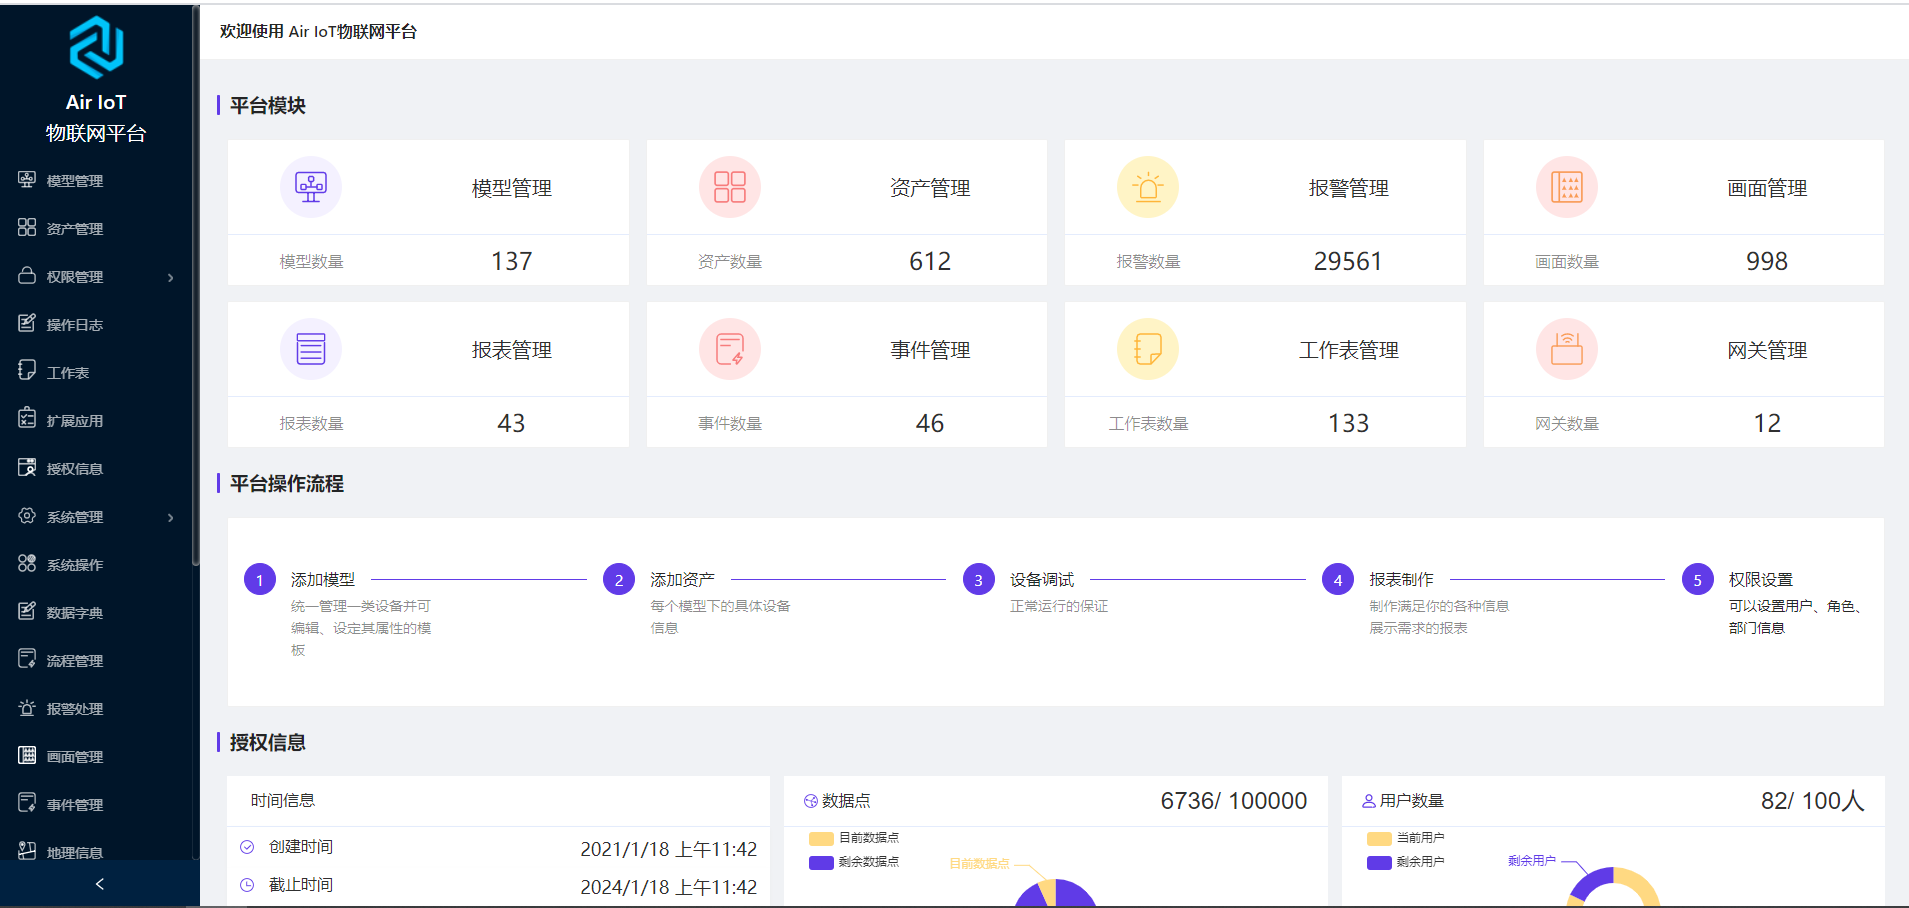1909x908 pixels.
Task: Click the yellow 目前数据点 legend swatch
Action: pos(821,838)
